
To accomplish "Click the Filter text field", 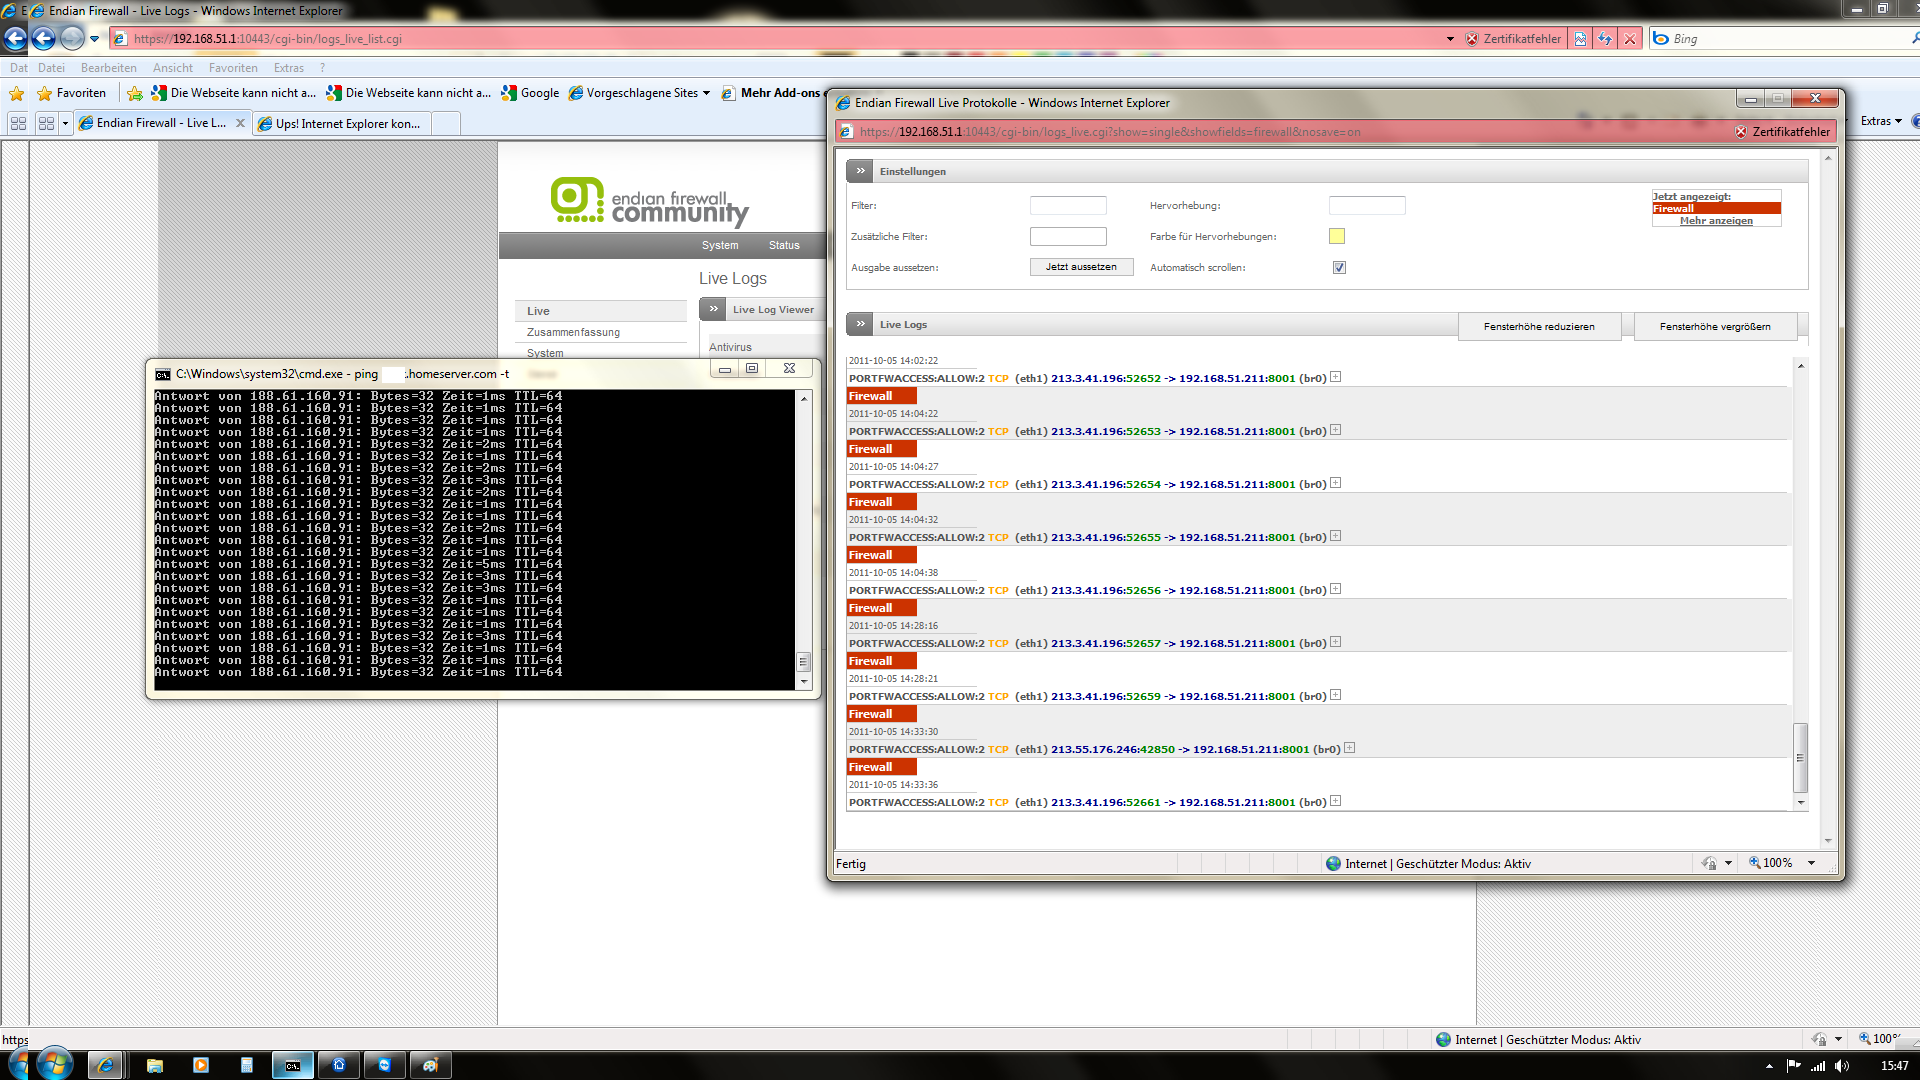I will [1068, 206].
